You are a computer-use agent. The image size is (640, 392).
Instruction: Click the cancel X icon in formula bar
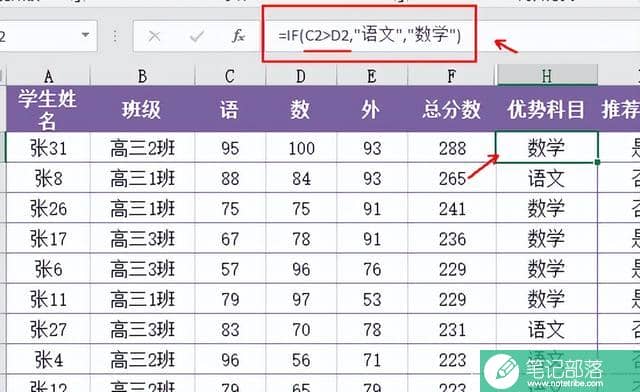(154, 36)
